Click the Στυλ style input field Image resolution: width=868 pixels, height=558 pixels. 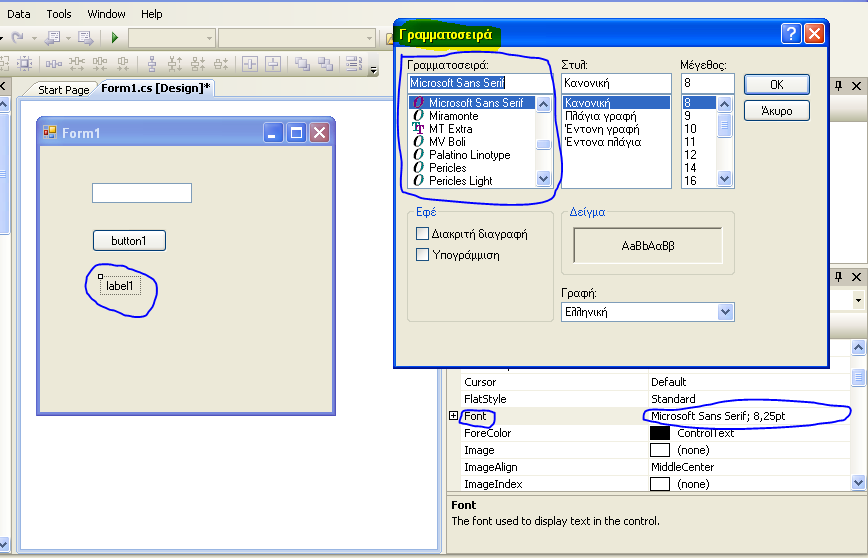pyautogui.click(x=616, y=83)
